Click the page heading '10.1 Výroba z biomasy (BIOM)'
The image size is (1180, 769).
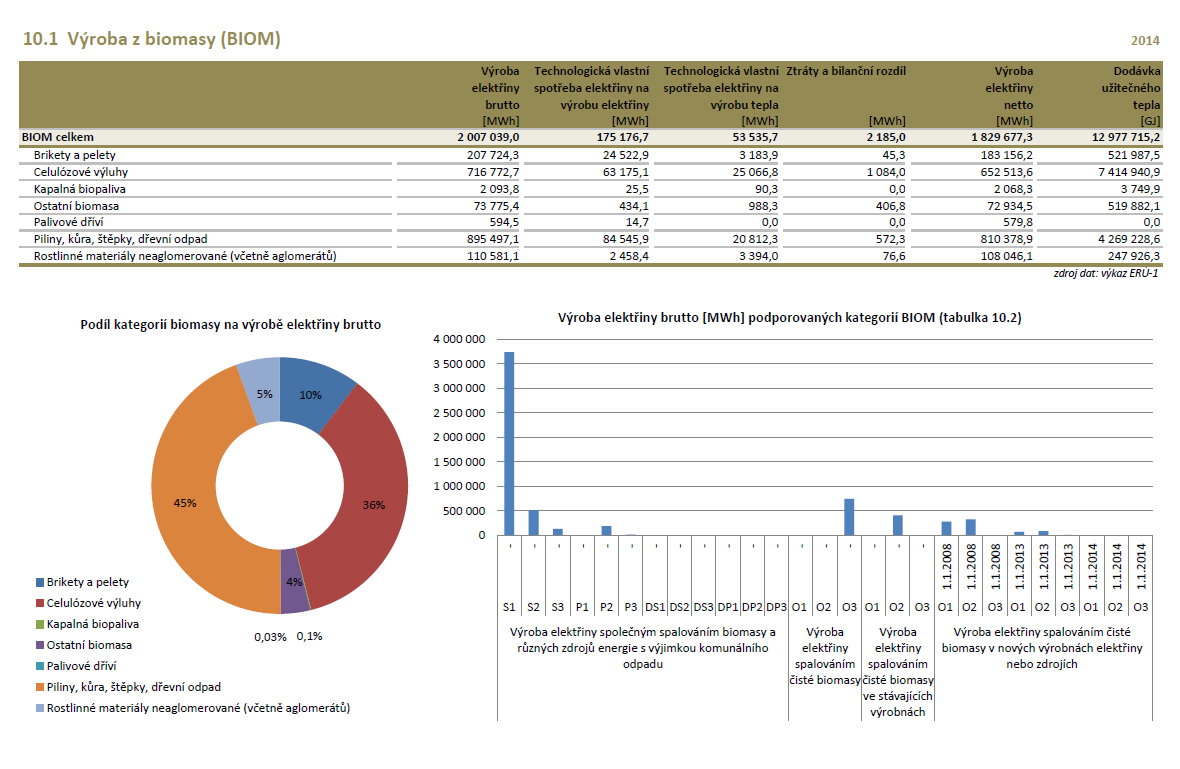pos(151,40)
